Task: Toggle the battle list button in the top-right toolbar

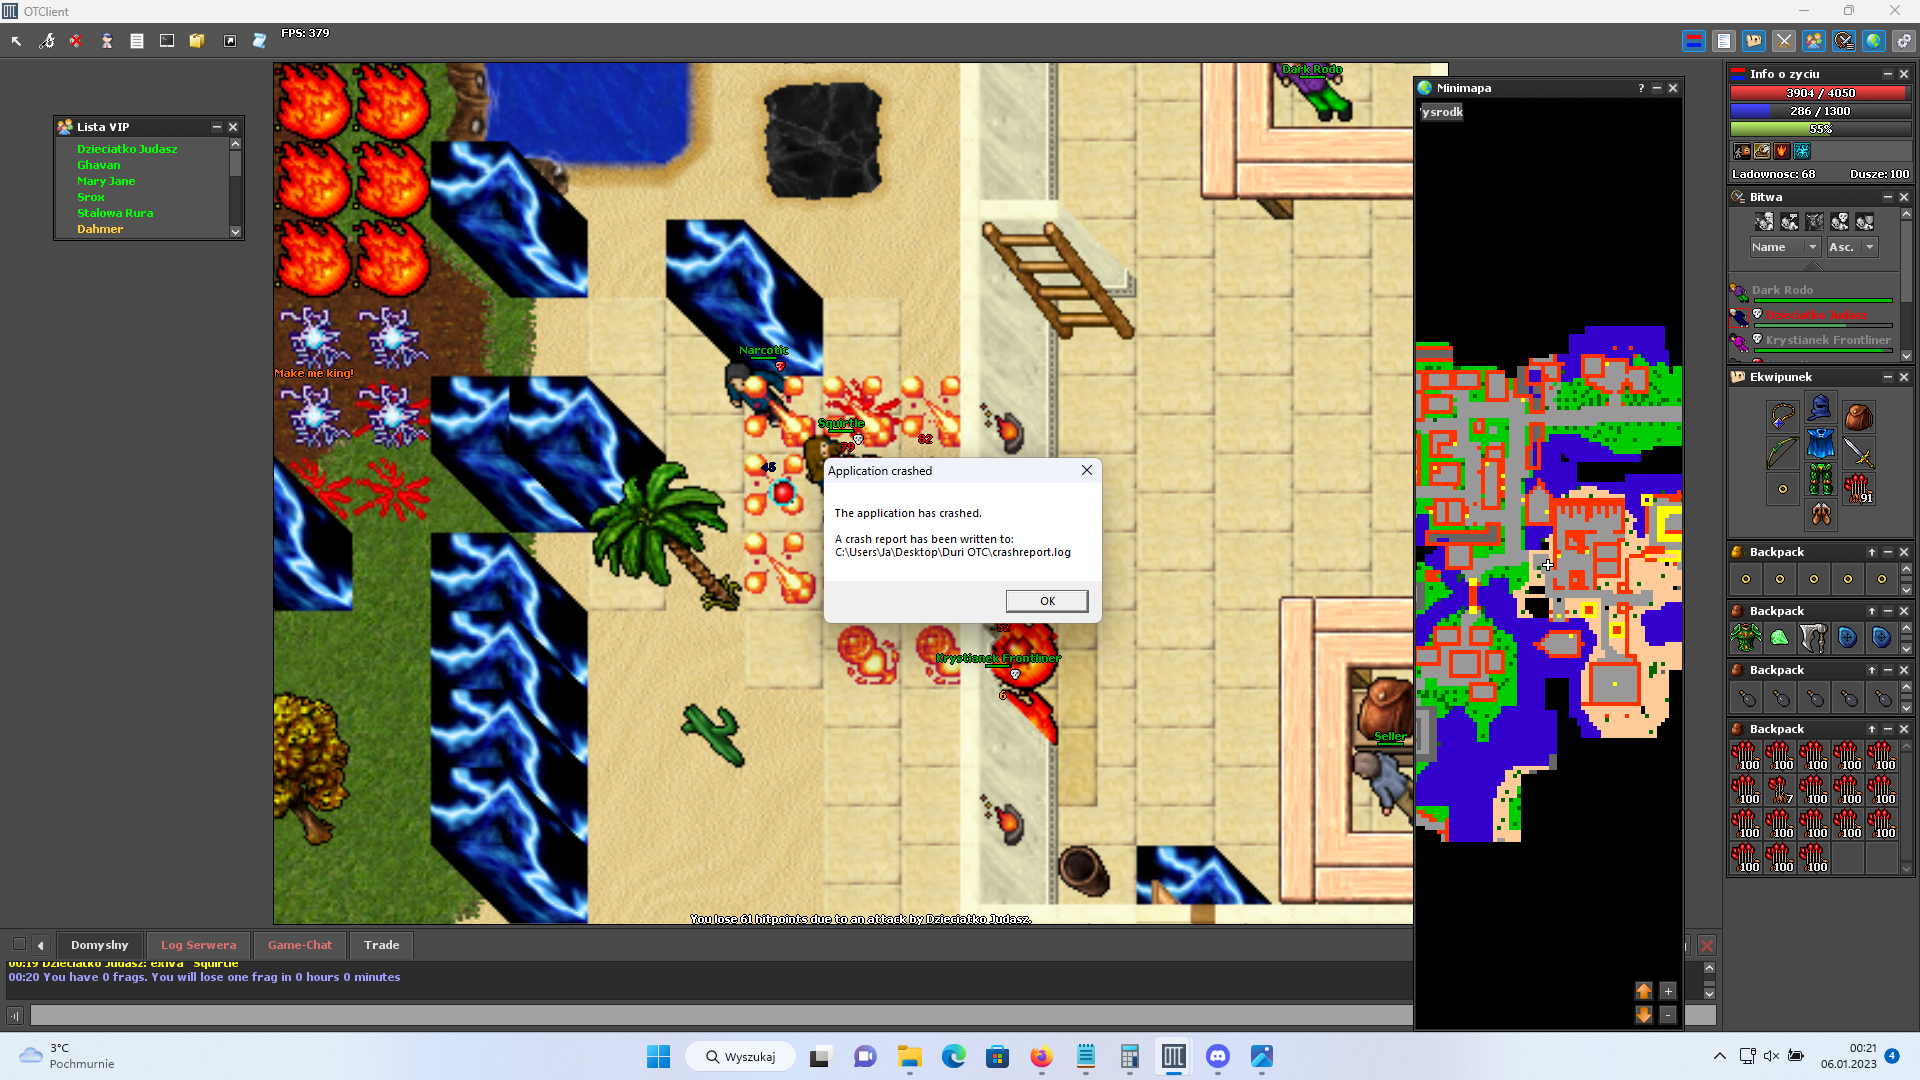Action: coord(1844,41)
